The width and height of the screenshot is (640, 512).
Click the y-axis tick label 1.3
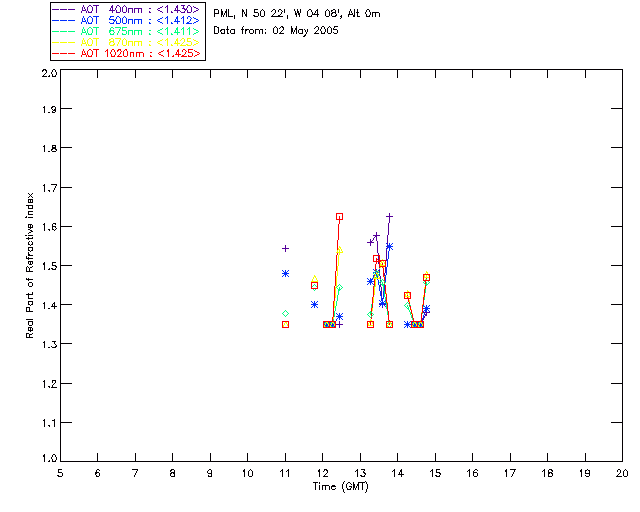pyautogui.click(x=49, y=345)
